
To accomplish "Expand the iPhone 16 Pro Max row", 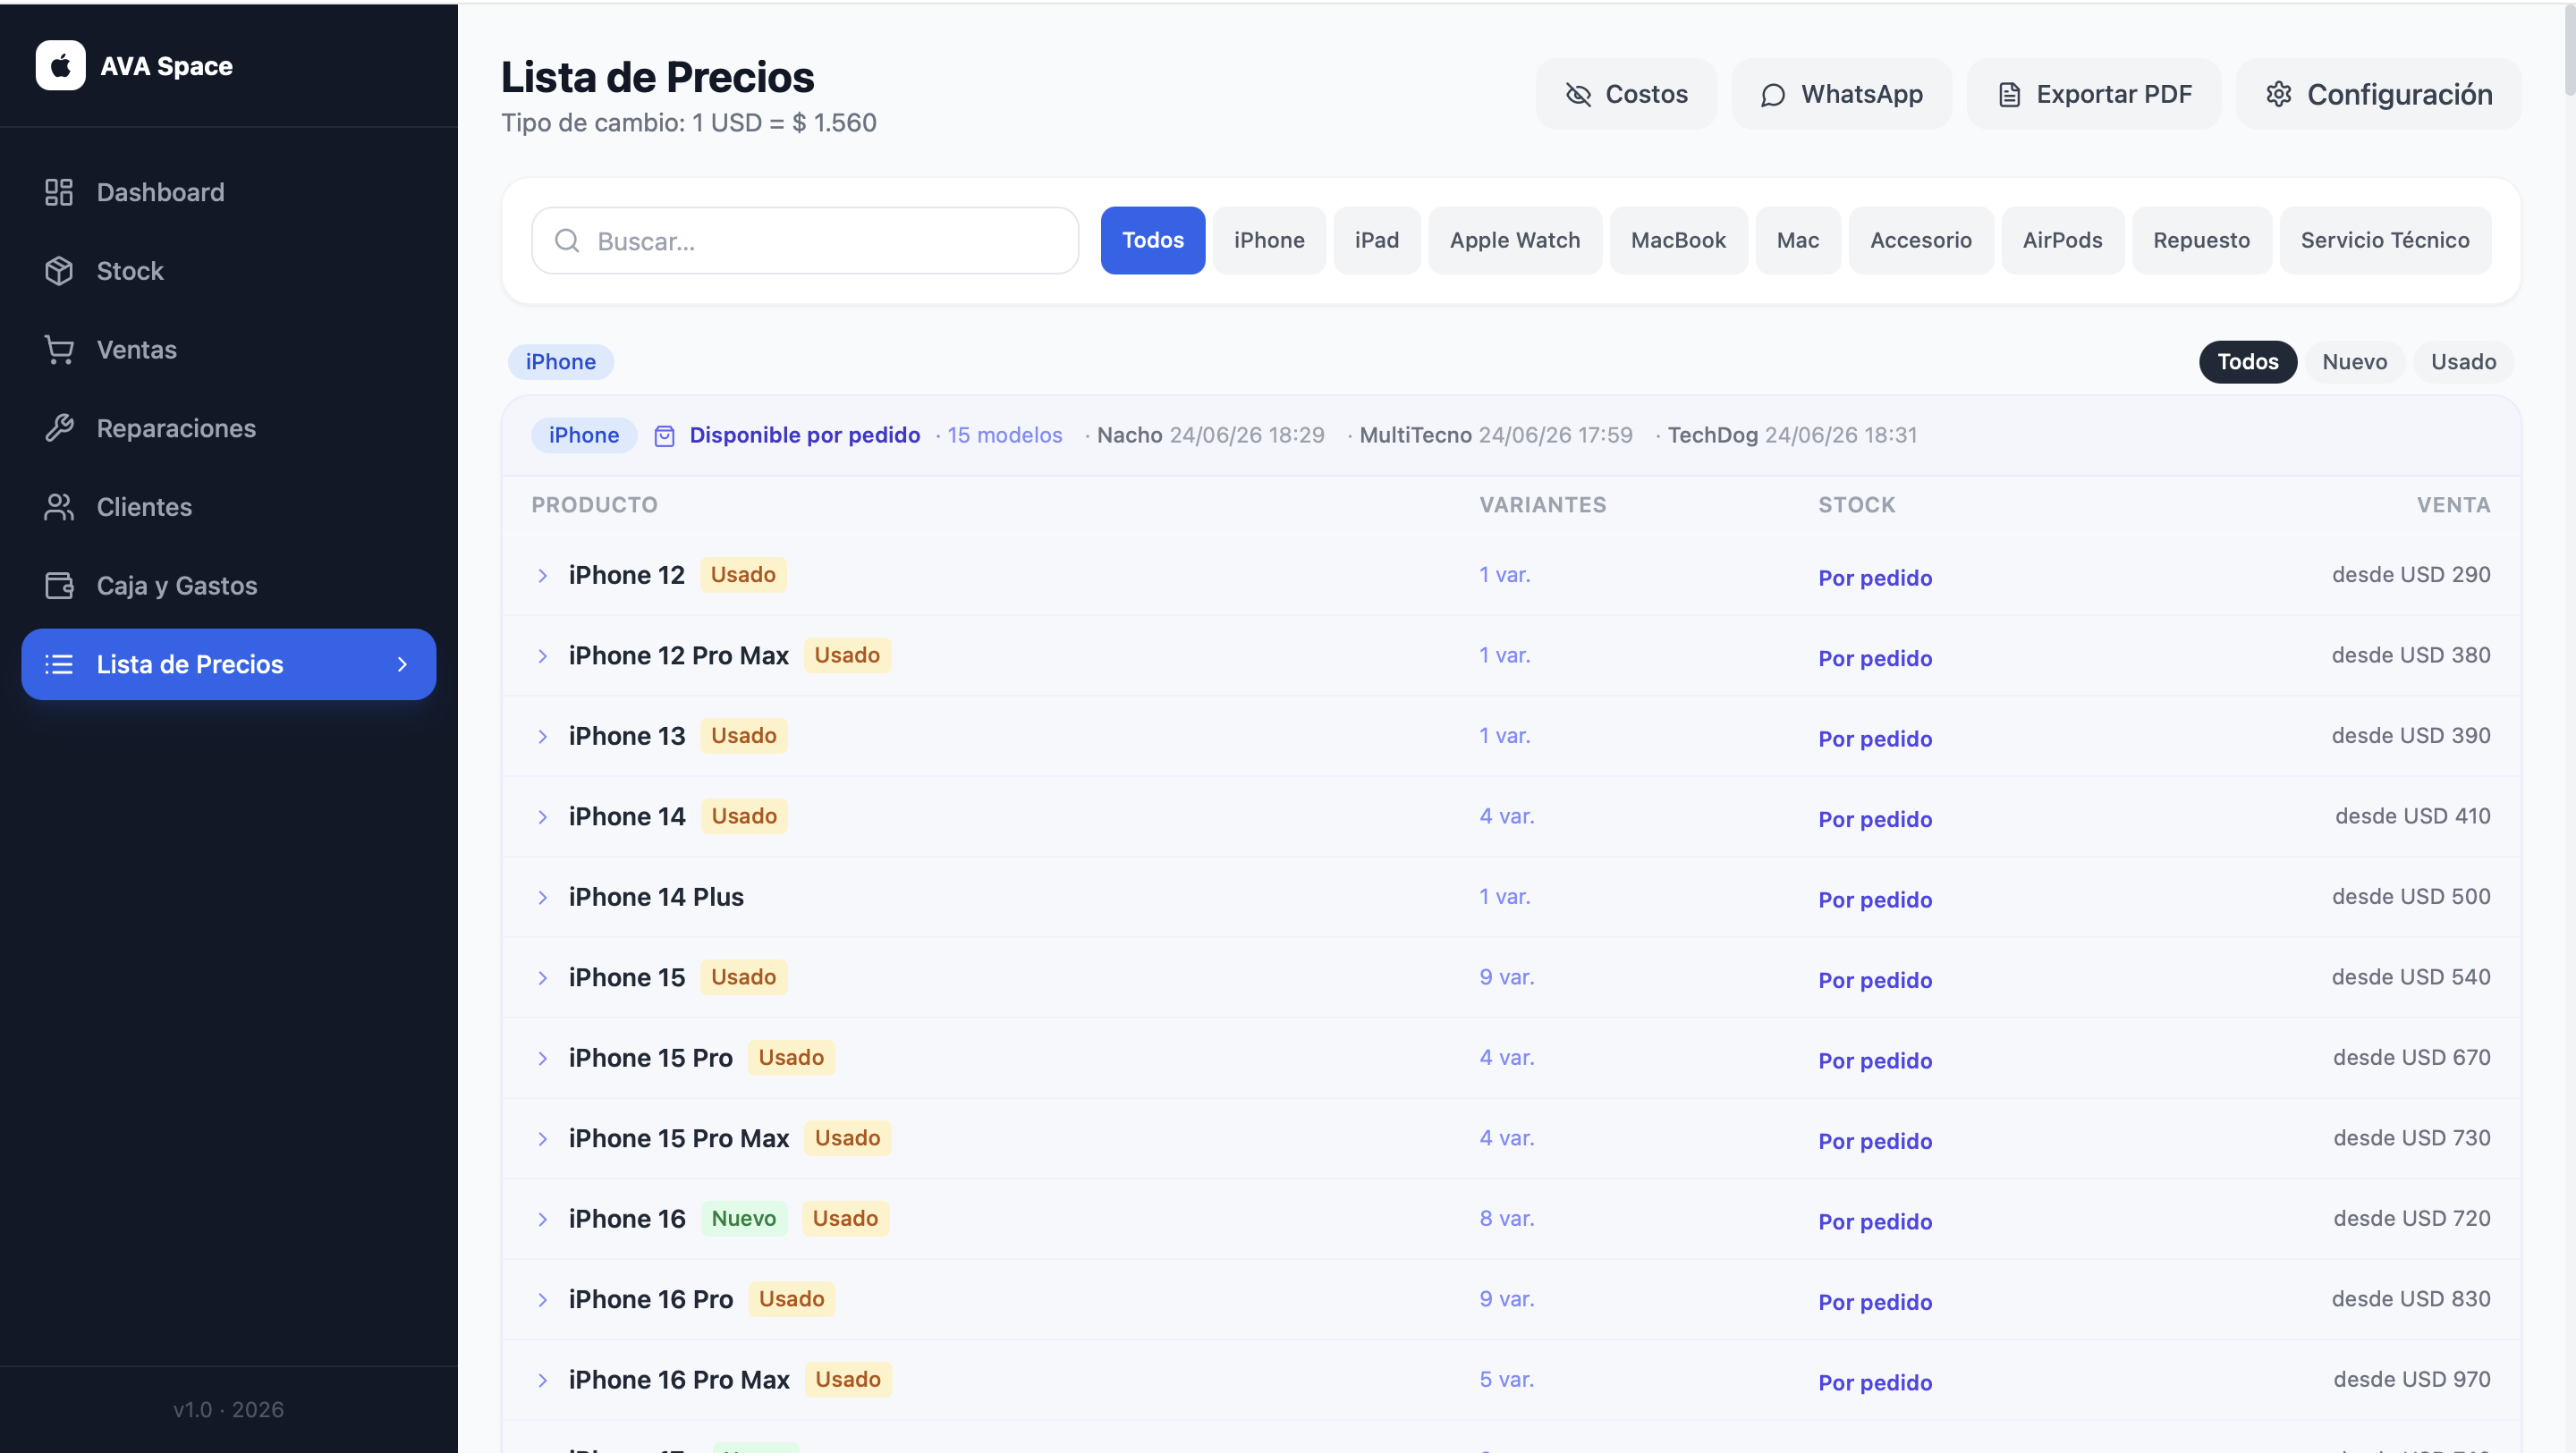I will pos(542,1381).
